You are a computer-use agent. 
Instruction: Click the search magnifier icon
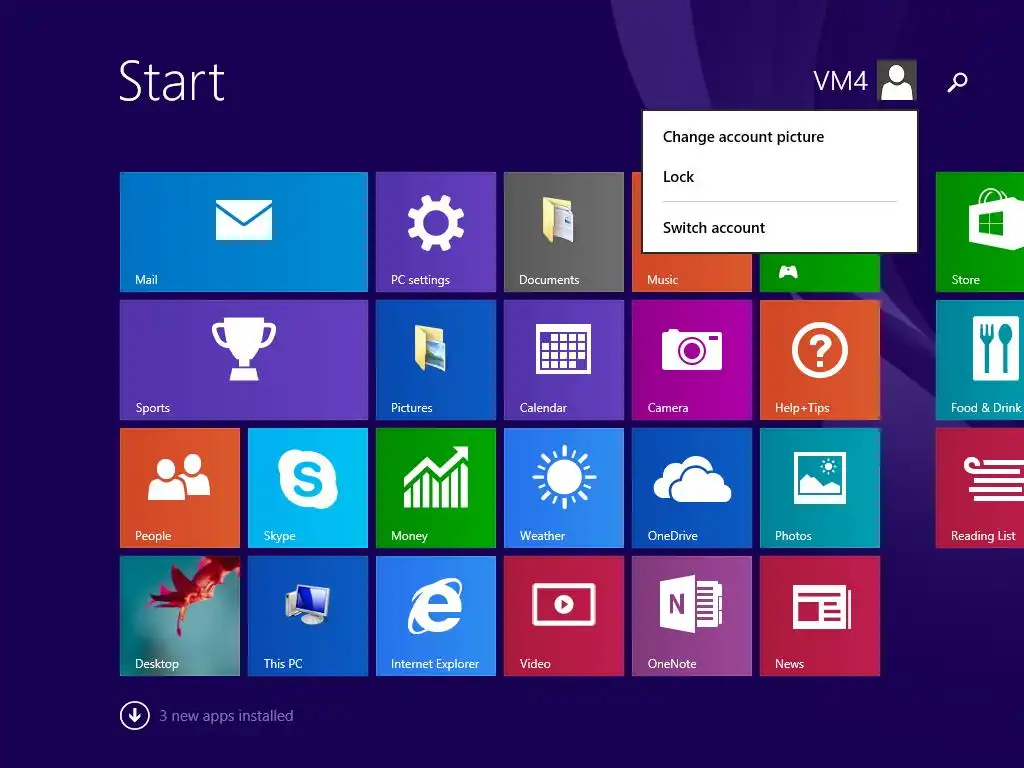(957, 82)
